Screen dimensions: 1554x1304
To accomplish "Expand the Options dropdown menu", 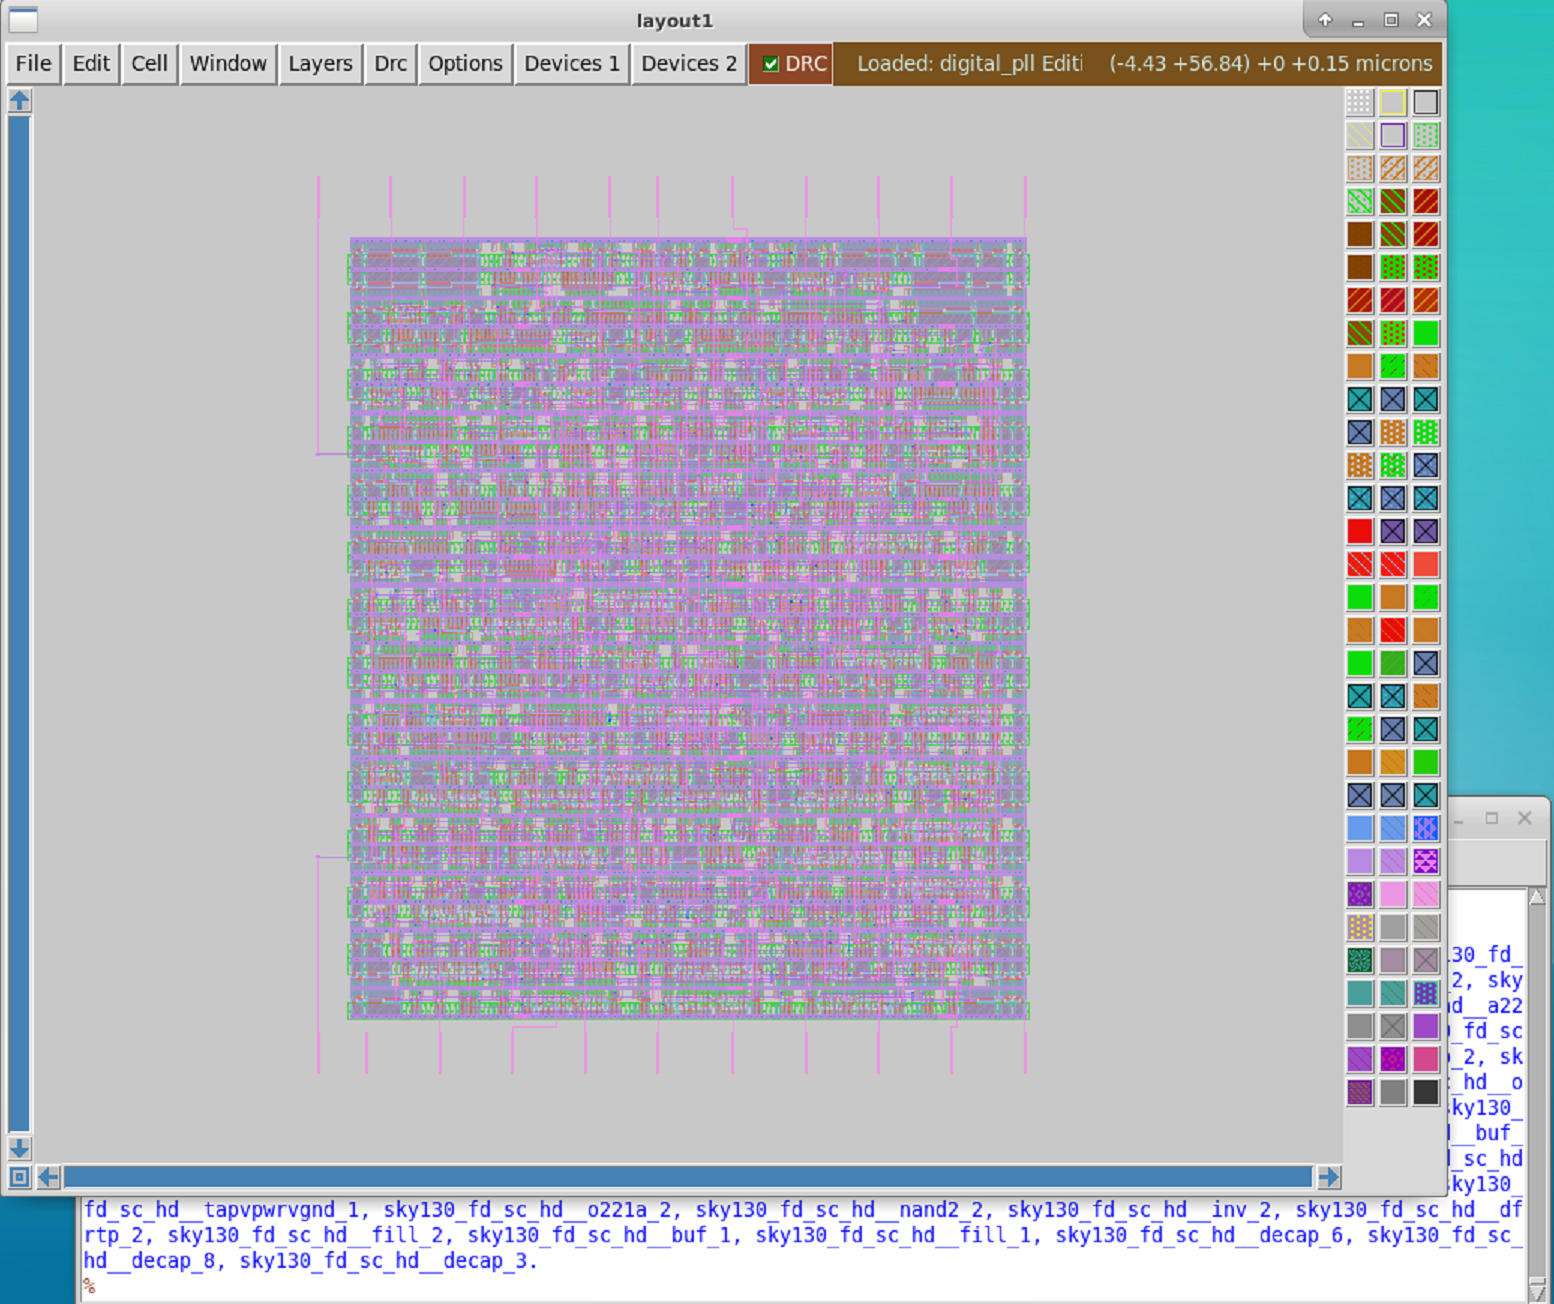I will coord(465,64).
